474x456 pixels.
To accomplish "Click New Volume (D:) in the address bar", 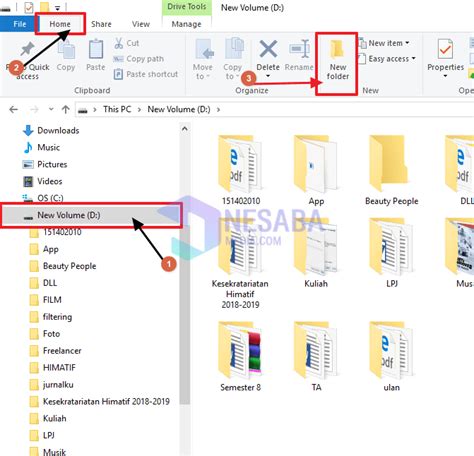I will coord(179,109).
